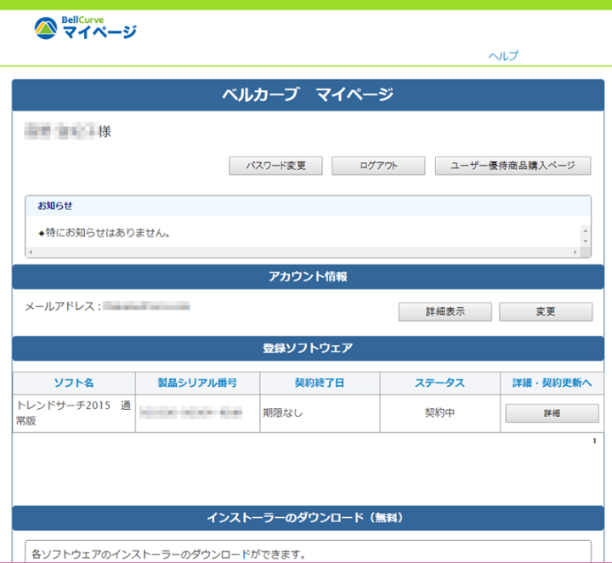Click the BellCurve マイページ logo
Screen dimensions: 612x563
[x=85, y=28]
